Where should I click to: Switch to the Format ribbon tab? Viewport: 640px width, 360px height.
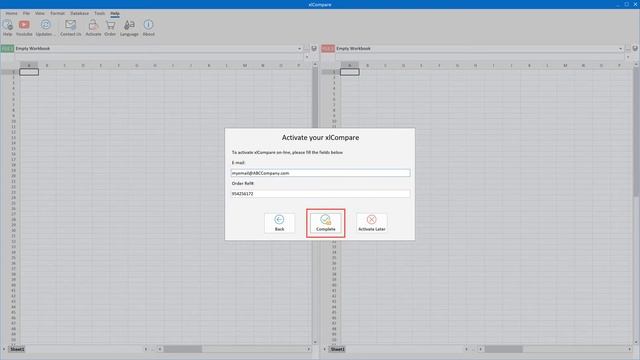58,13
